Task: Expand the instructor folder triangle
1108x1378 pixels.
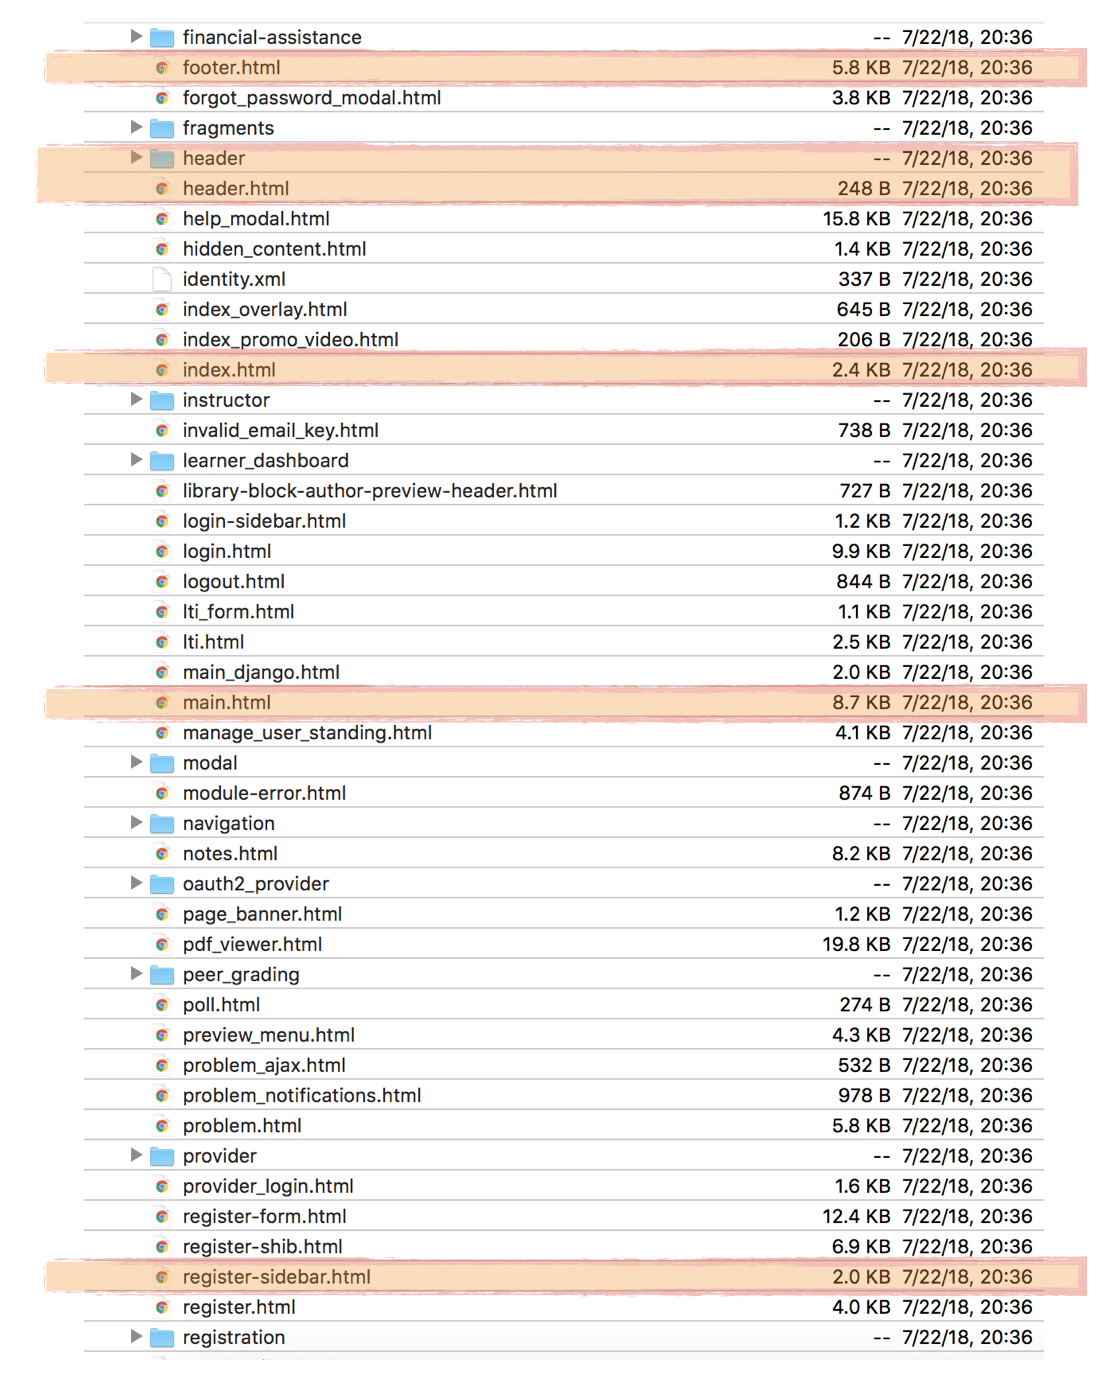Action: coord(137,400)
